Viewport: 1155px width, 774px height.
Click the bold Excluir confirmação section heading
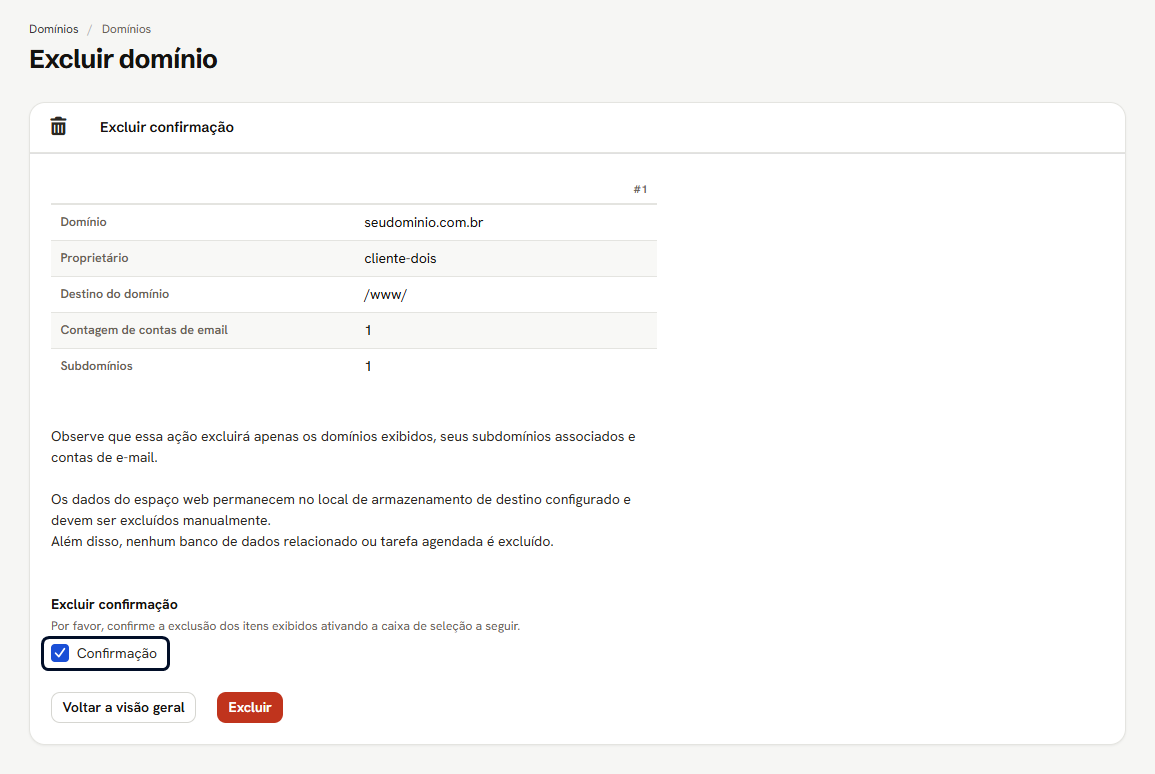(114, 605)
